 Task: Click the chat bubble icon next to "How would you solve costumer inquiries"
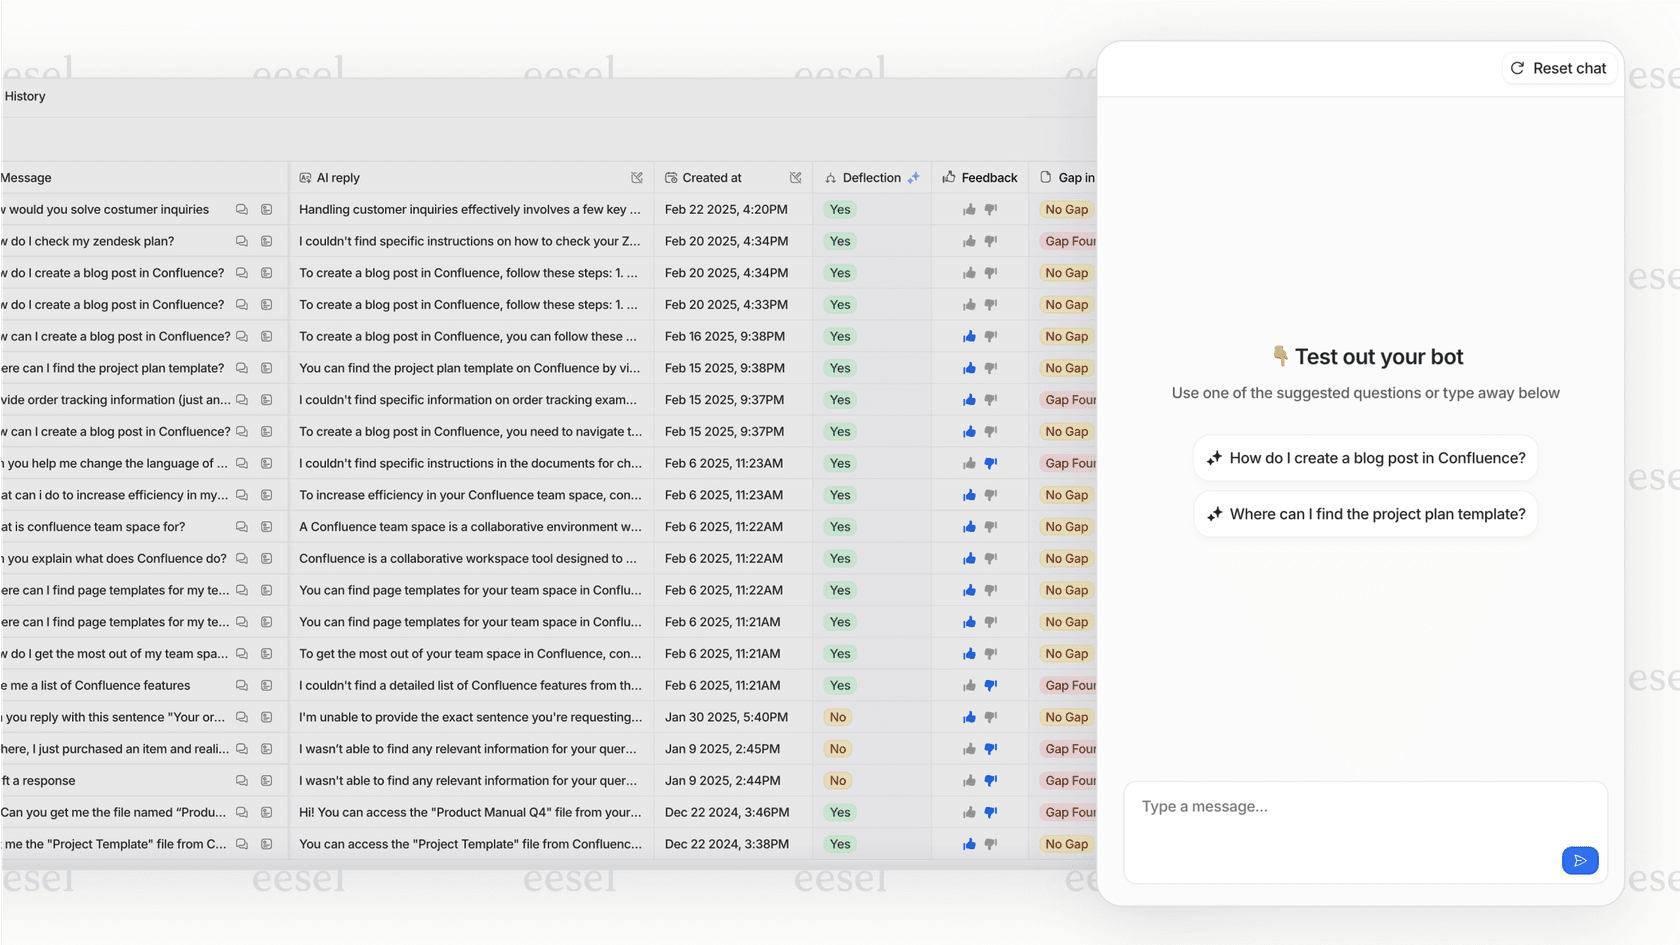[x=241, y=210]
